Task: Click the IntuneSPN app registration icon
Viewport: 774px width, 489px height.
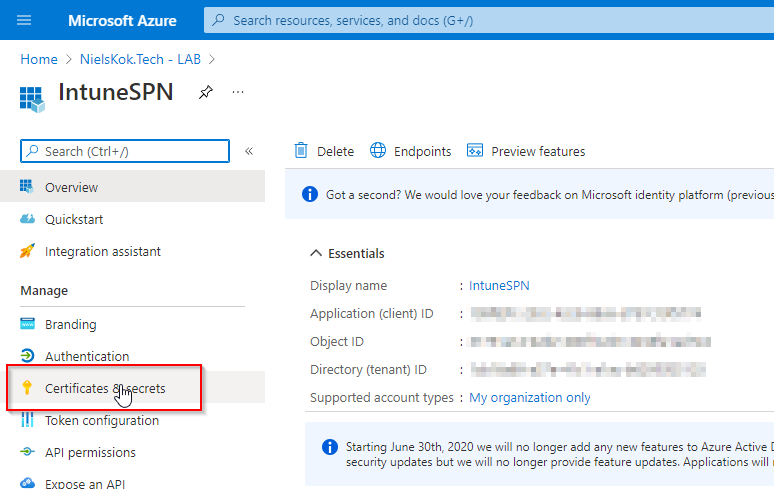Action: click(x=32, y=99)
